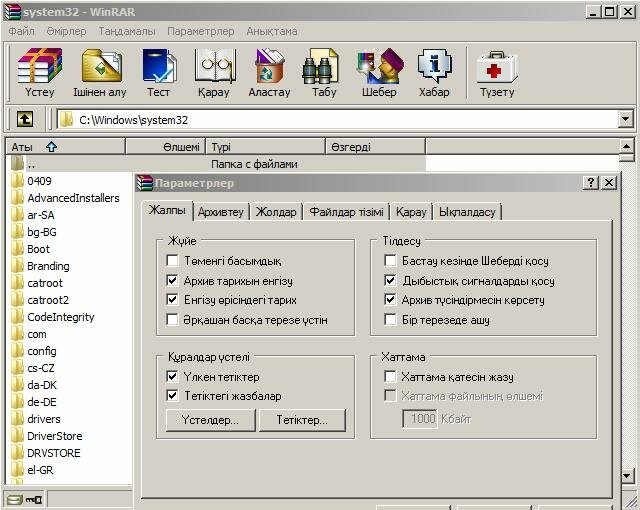The image size is (640, 510).
Task: Select the 0409 folder
Action: [32, 181]
